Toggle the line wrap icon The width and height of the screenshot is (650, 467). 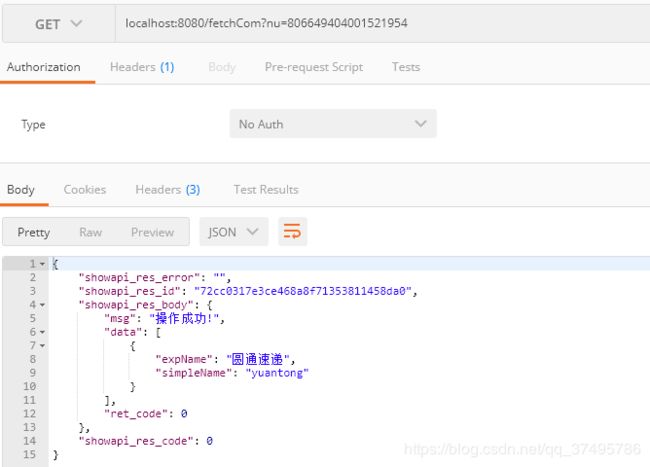[x=292, y=231]
